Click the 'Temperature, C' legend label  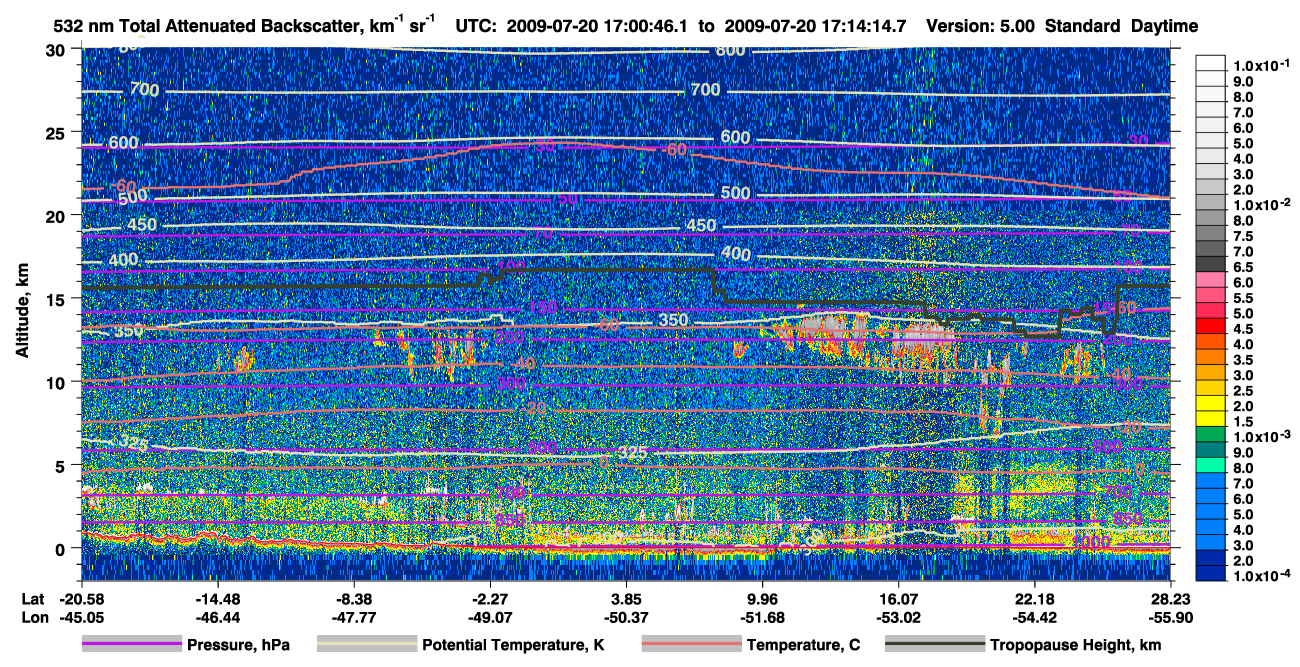click(x=803, y=646)
